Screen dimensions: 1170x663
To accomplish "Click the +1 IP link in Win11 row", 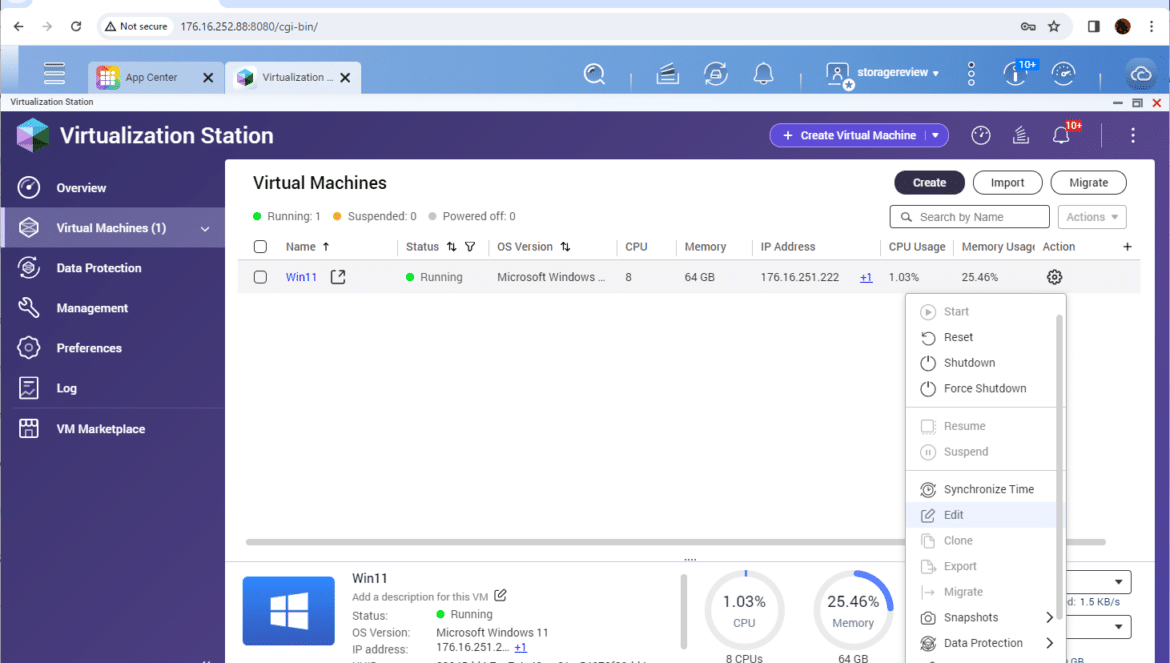I will tap(866, 277).
